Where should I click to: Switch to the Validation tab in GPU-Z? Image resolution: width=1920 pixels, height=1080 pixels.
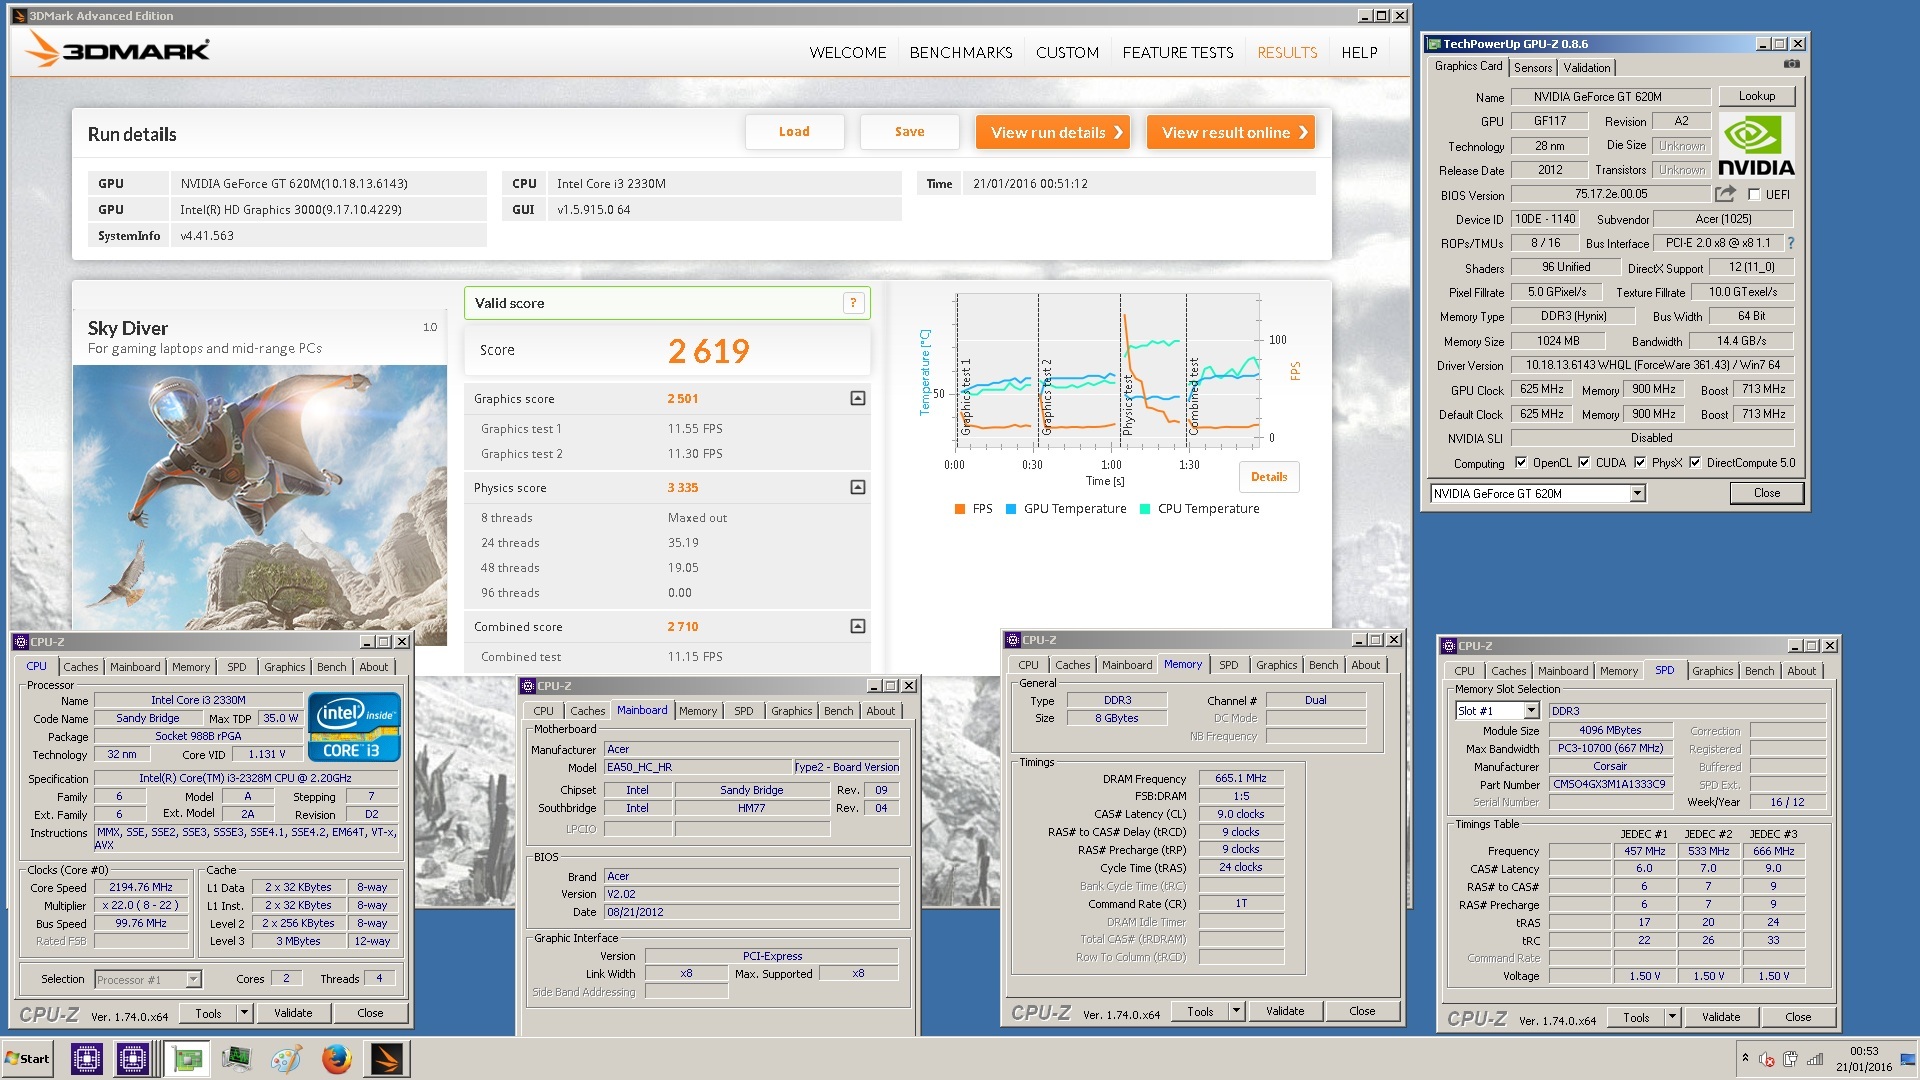[x=1586, y=68]
